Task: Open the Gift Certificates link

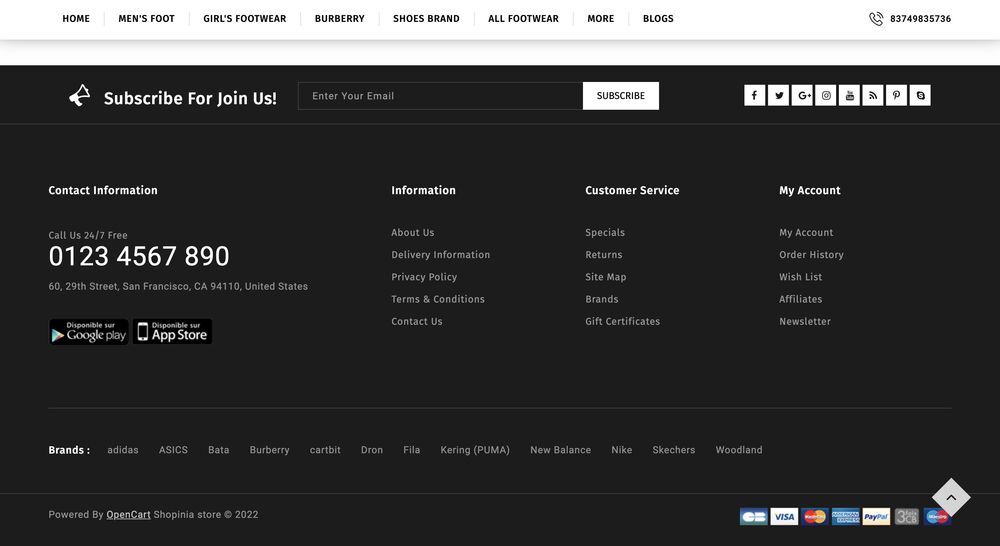Action: (x=622, y=321)
